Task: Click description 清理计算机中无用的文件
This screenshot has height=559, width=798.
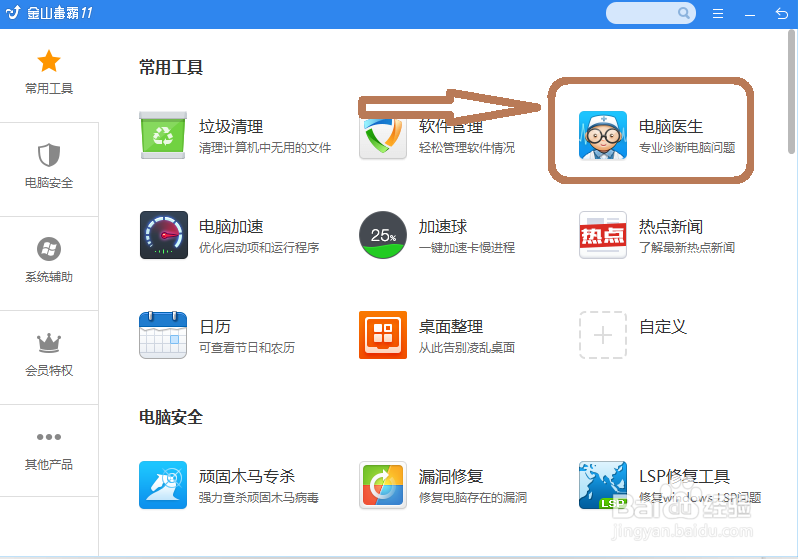Action: [x=265, y=148]
